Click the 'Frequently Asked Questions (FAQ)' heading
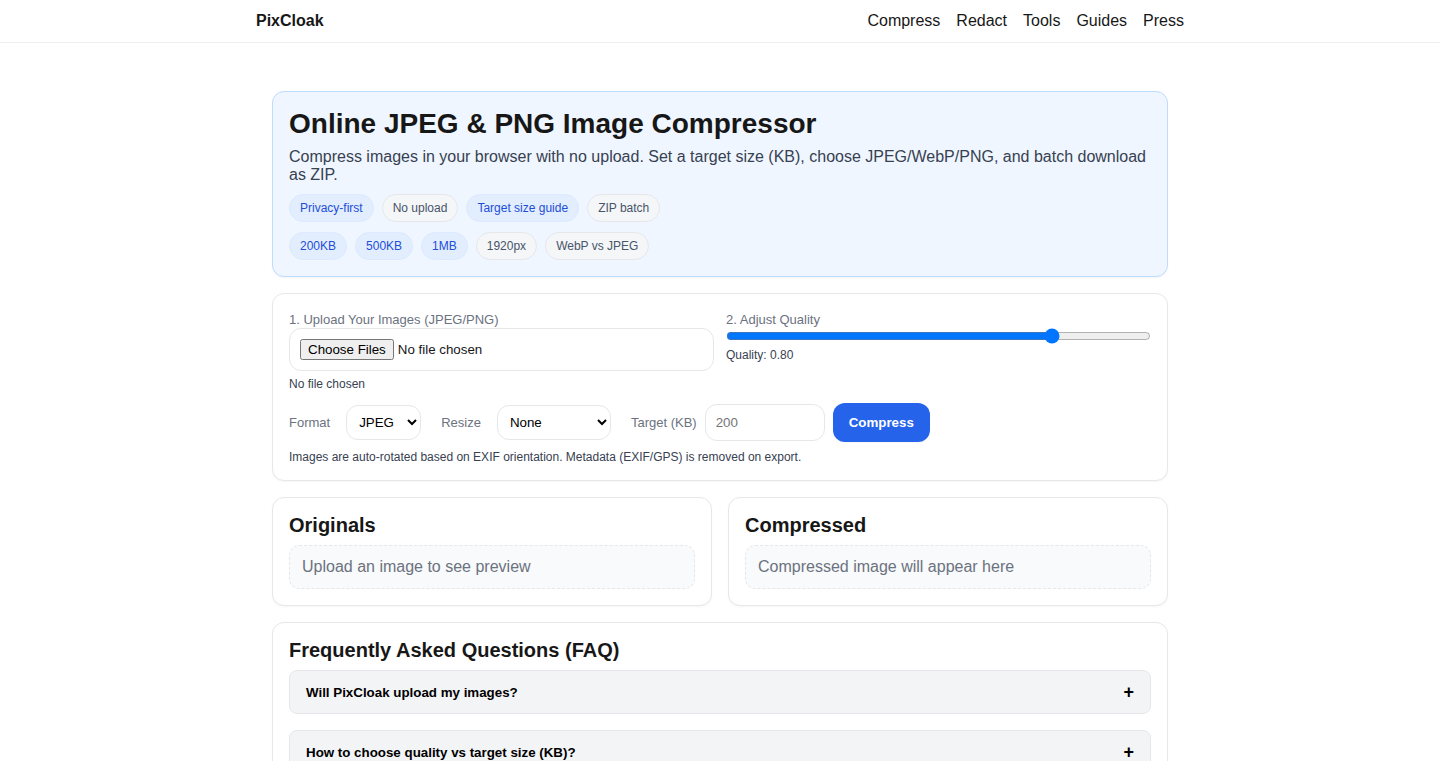Viewport: 1440px width, 761px height. [454, 650]
